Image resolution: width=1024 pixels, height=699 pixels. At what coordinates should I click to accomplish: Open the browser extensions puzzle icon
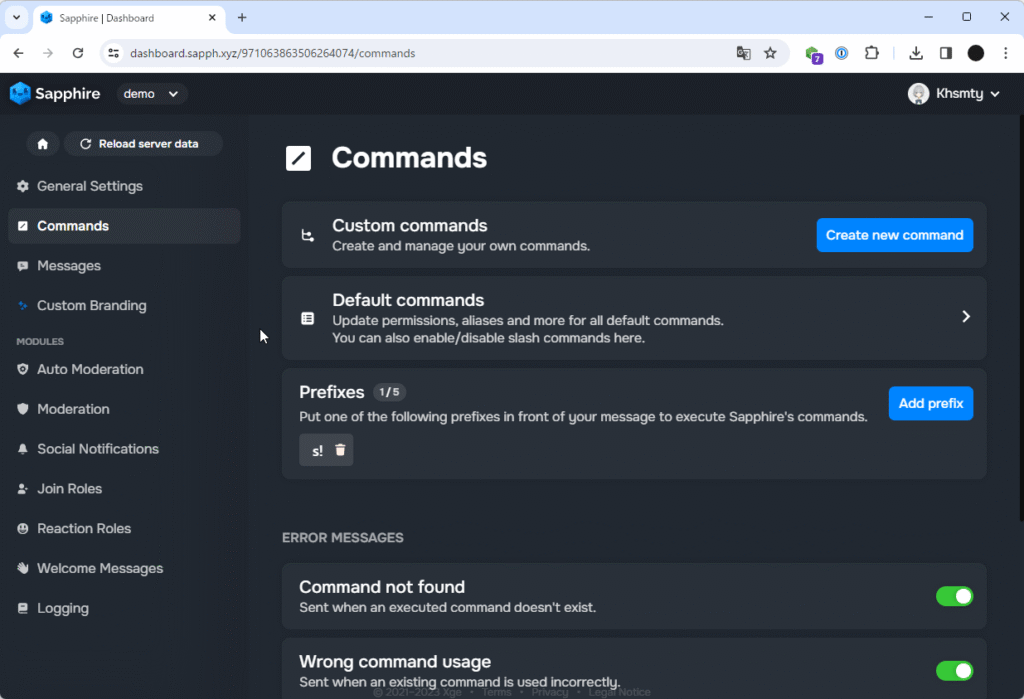872,53
